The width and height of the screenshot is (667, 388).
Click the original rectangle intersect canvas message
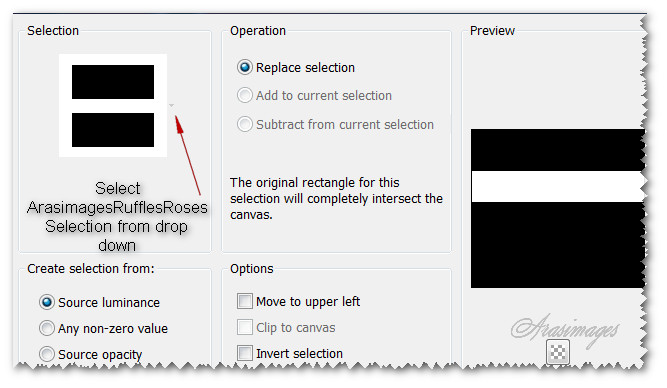[x=336, y=199]
